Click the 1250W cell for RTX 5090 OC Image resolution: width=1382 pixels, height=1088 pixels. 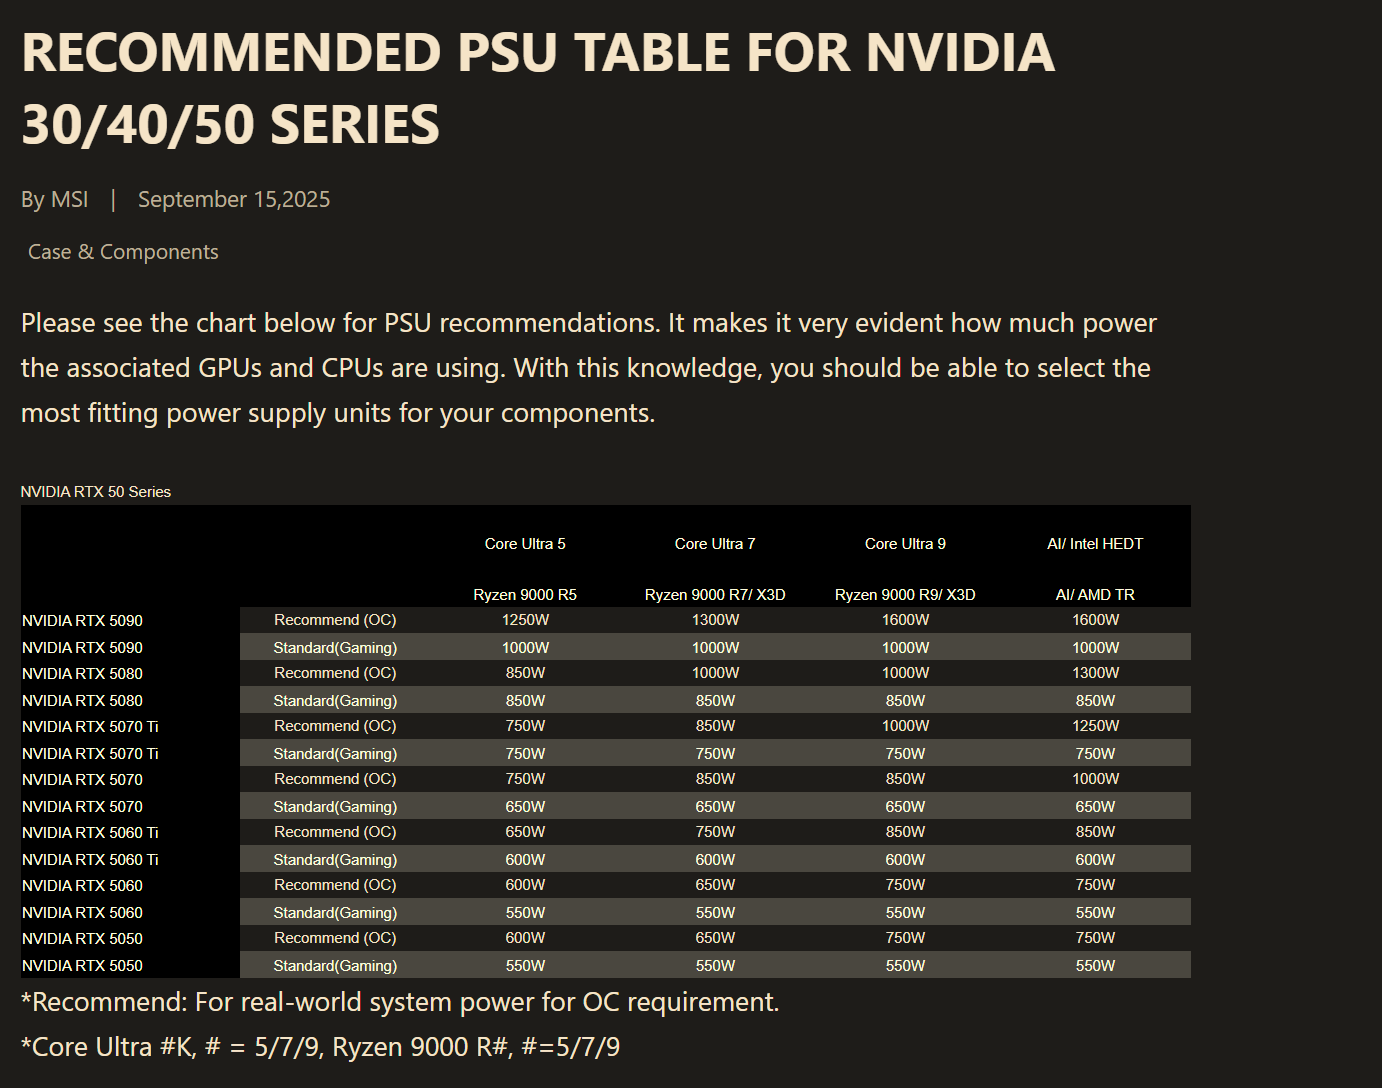click(525, 620)
